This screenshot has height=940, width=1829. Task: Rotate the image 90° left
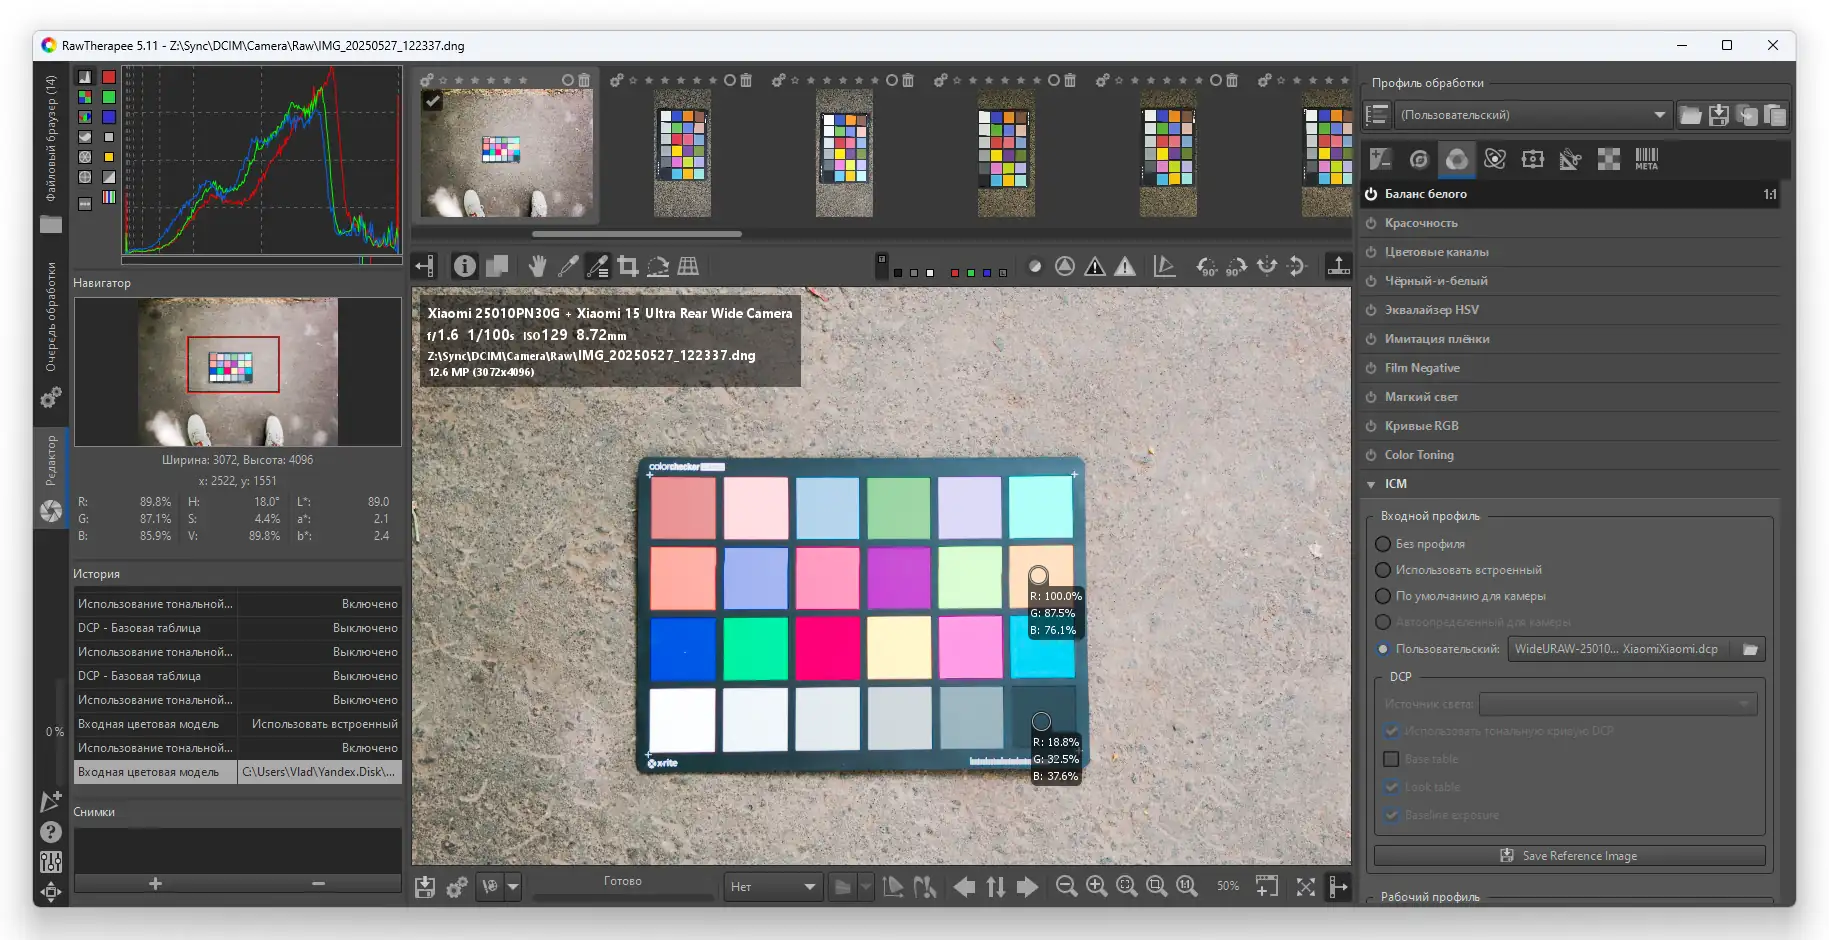(x=1207, y=266)
